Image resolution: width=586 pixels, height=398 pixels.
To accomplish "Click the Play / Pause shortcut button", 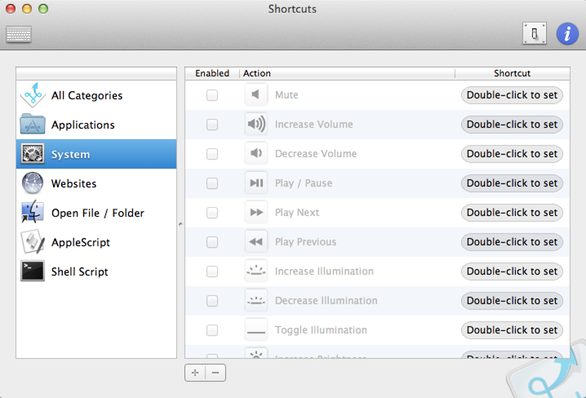I will coord(512,183).
